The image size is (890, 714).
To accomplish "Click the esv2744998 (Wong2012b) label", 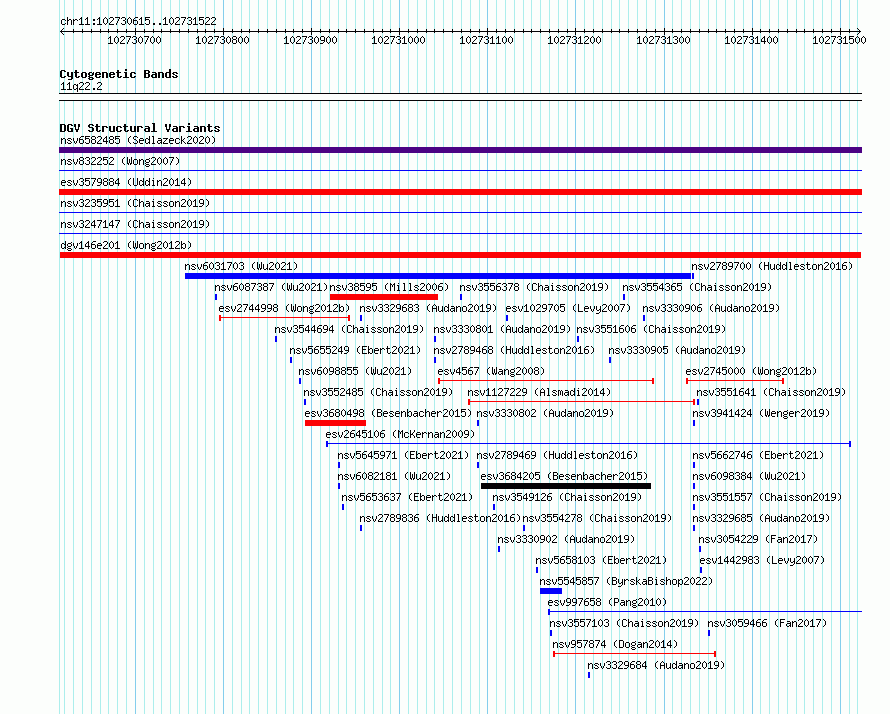I will 284,308.
